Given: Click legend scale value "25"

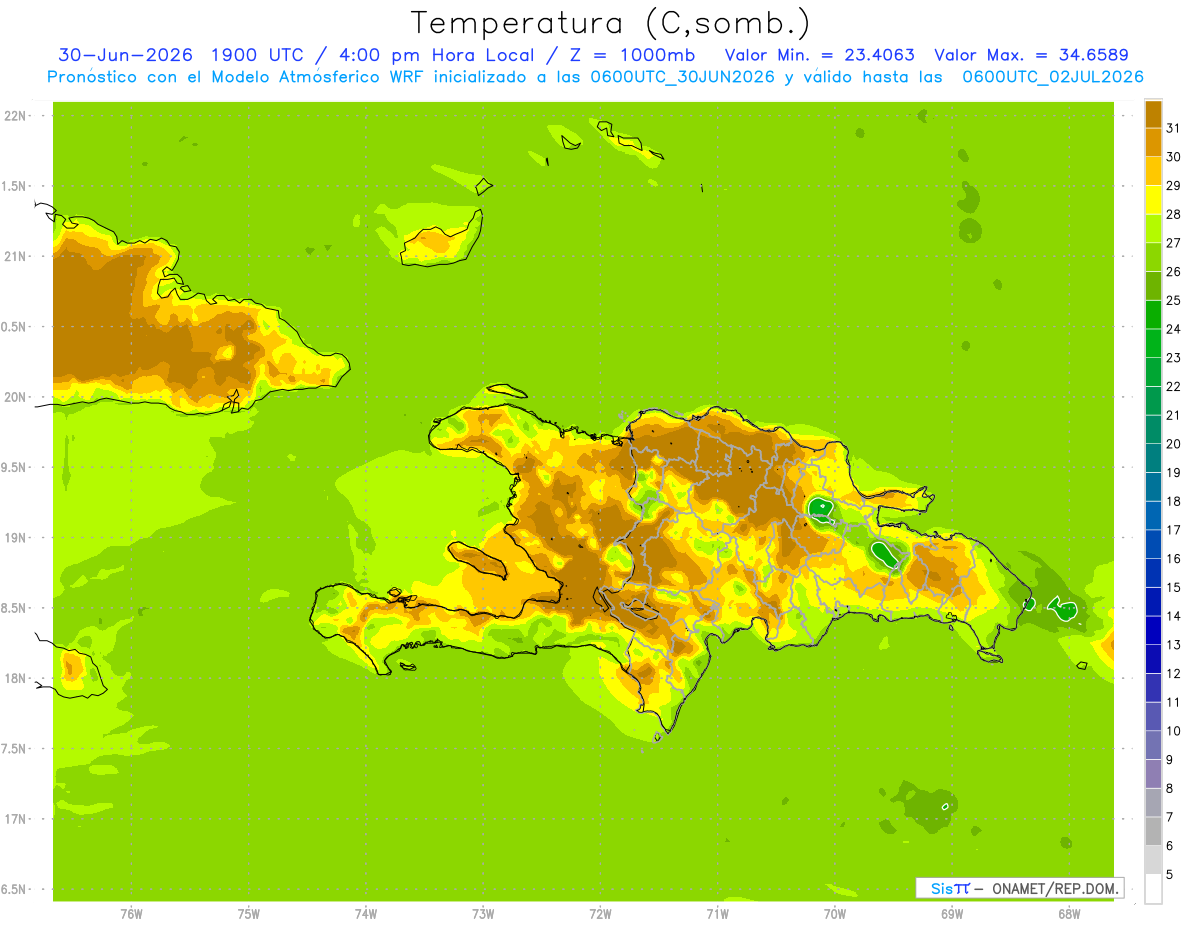Looking at the screenshot, I should pos(1173,300).
